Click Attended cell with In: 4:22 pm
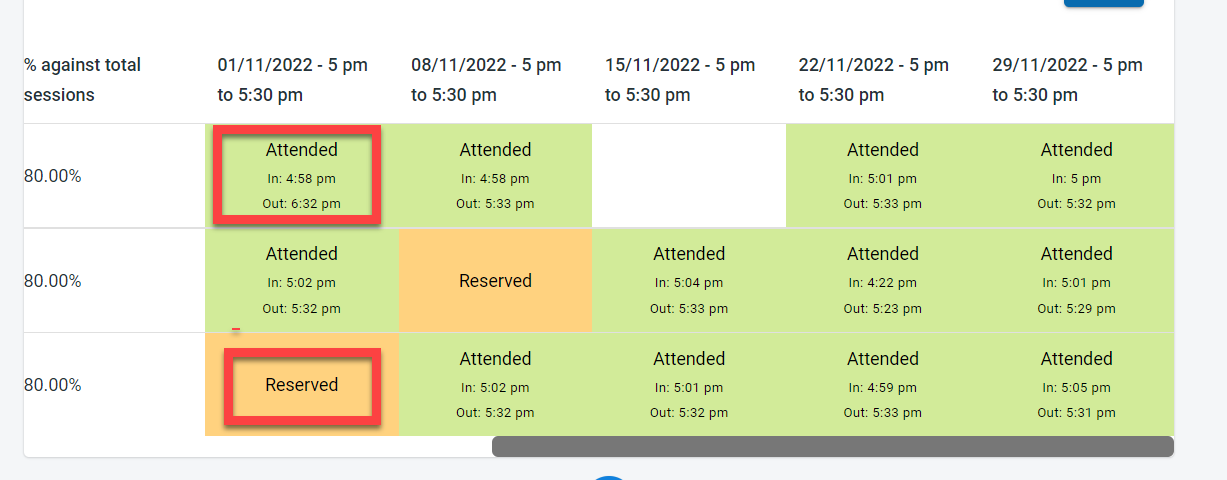 tap(883, 281)
